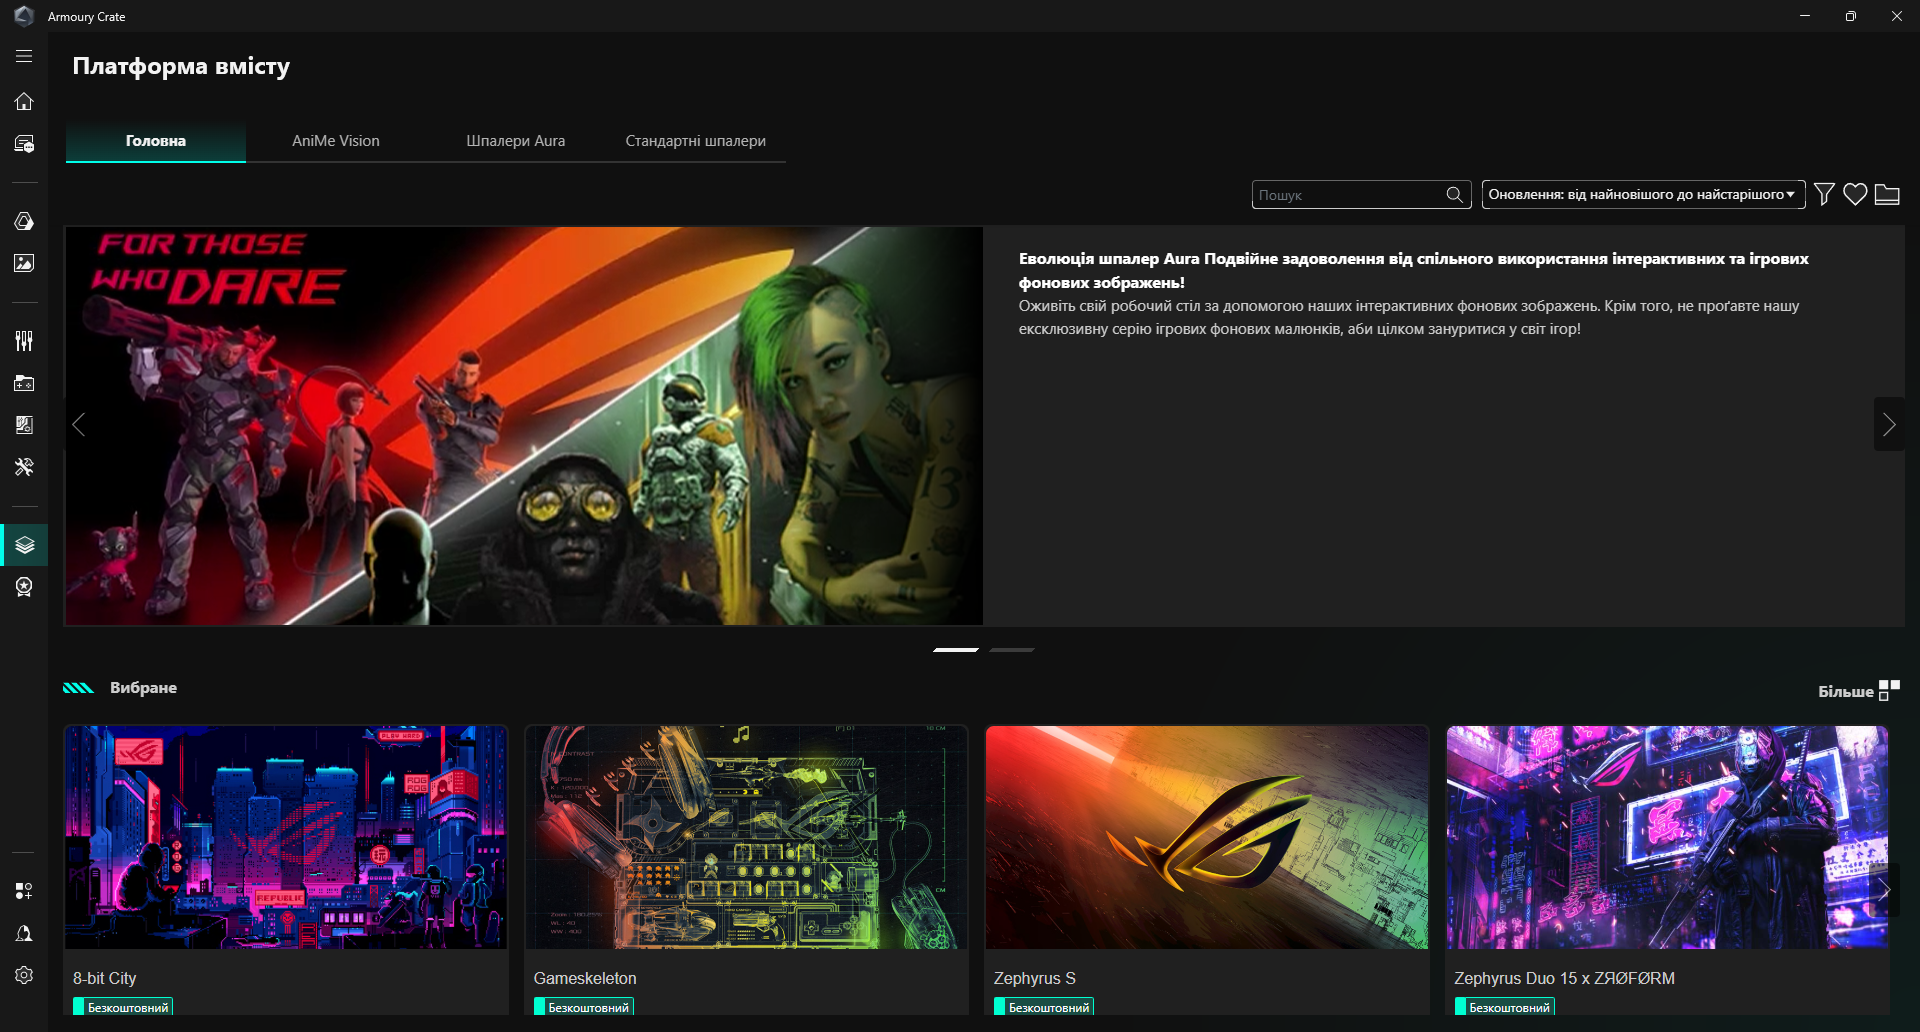Open the chart-document icon in the sidebar
1920x1032 pixels.
pos(24,425)
